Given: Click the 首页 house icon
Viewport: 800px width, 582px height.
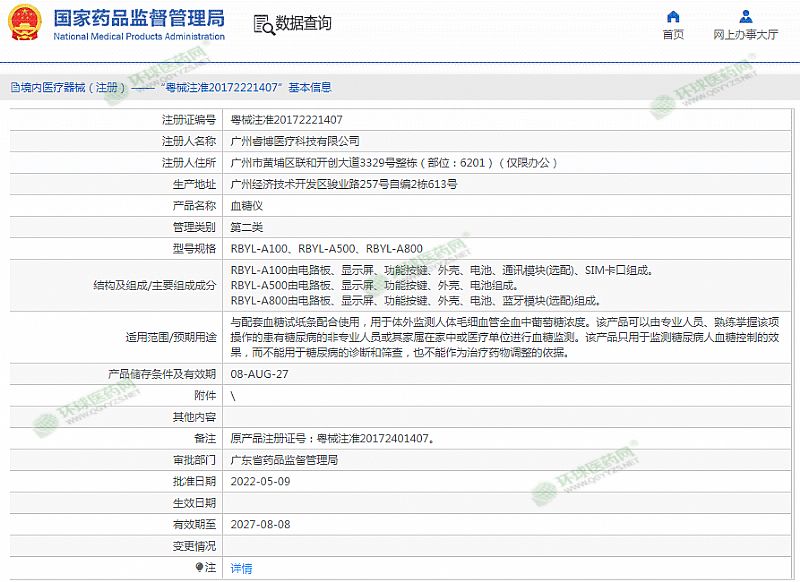Looking at the screenshot, I should pyautogui.click(x=673, y=16).
